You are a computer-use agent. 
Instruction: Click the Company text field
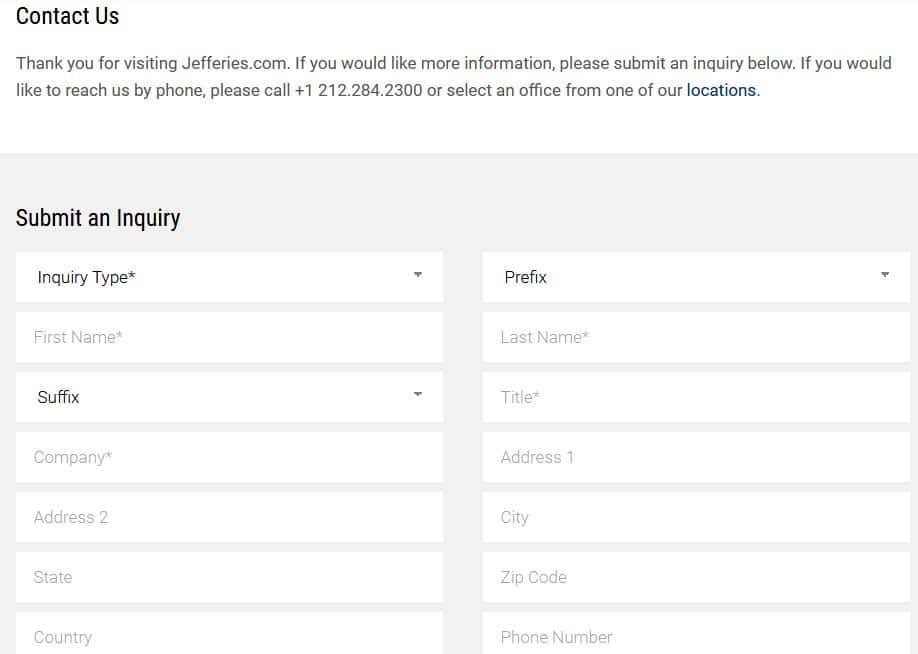[228, 457]
